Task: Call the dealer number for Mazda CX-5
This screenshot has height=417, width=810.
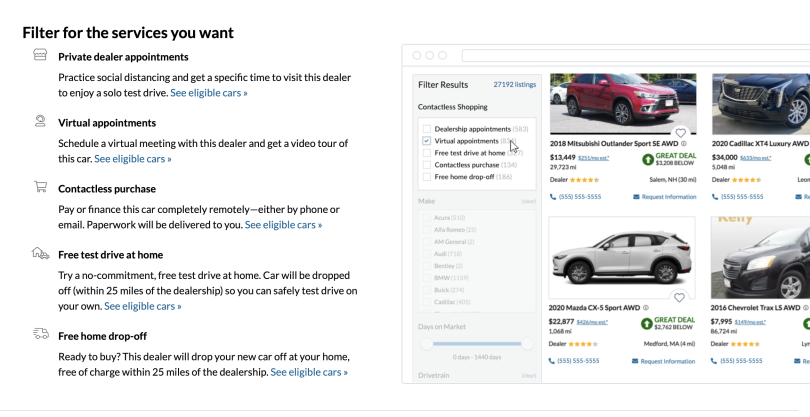Action: [x=576, y=361]
